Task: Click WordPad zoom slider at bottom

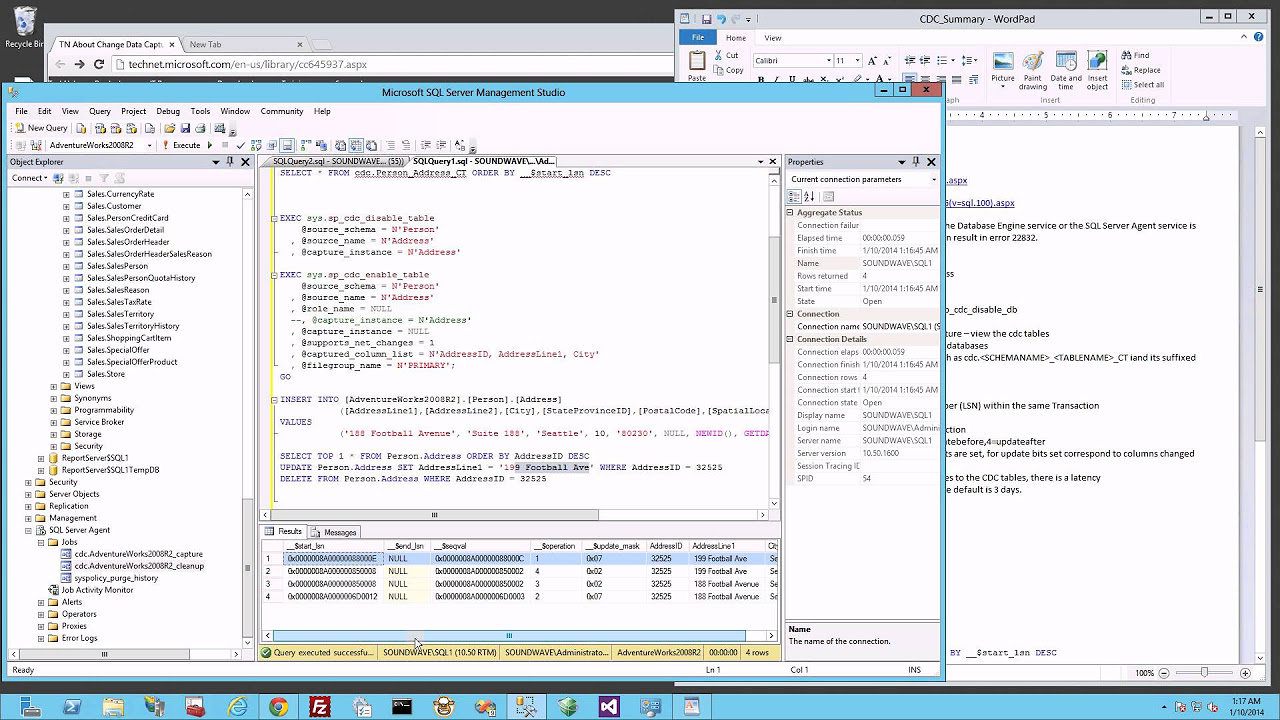Action: tap(1204, 673)
